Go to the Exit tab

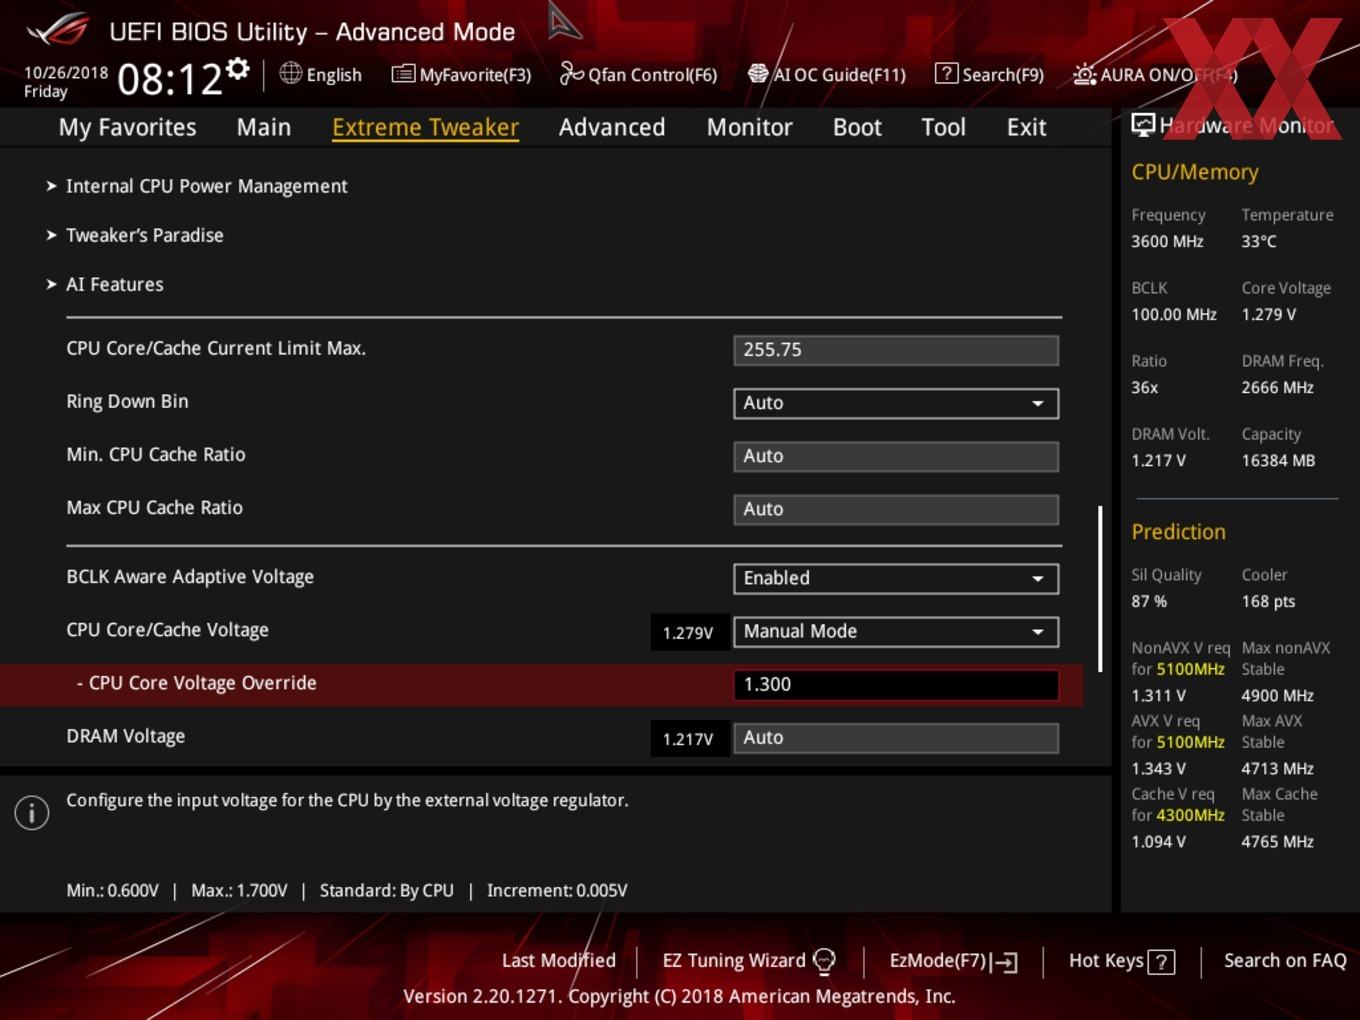[x=1026, y=127]
